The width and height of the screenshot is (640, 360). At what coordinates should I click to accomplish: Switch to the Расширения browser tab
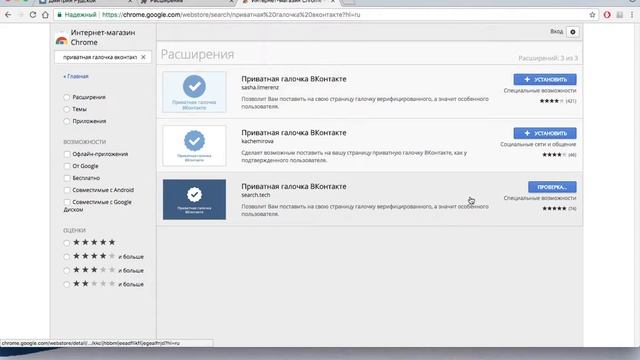187,2
